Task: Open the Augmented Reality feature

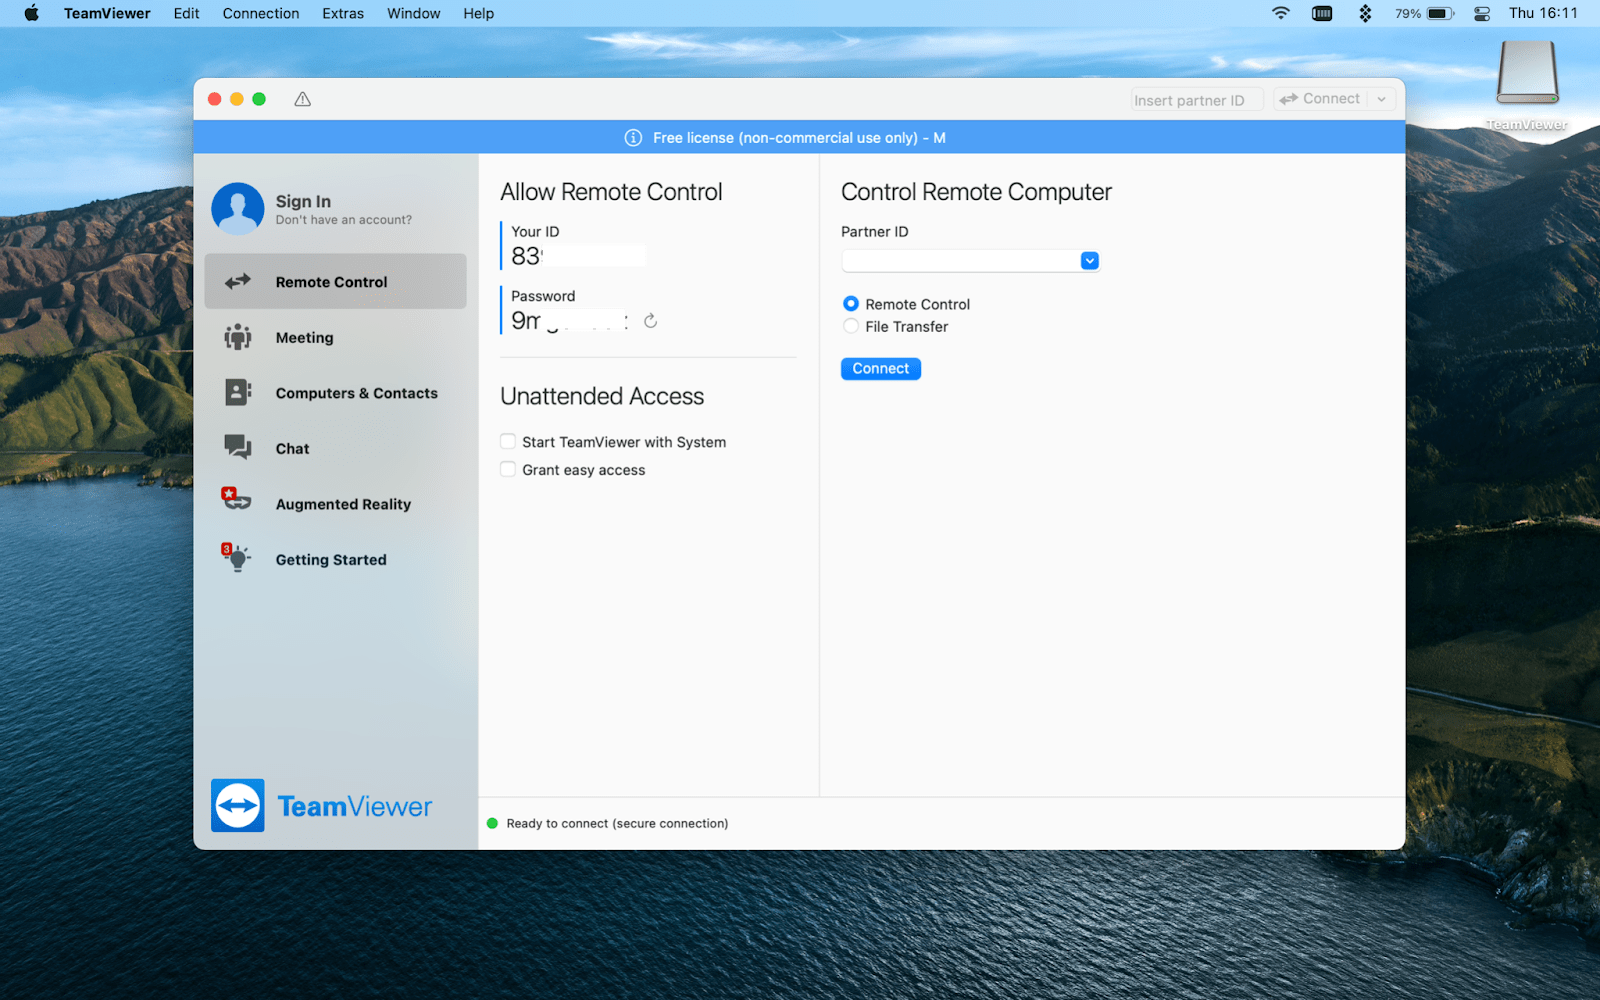Action: tap(342, 503)
